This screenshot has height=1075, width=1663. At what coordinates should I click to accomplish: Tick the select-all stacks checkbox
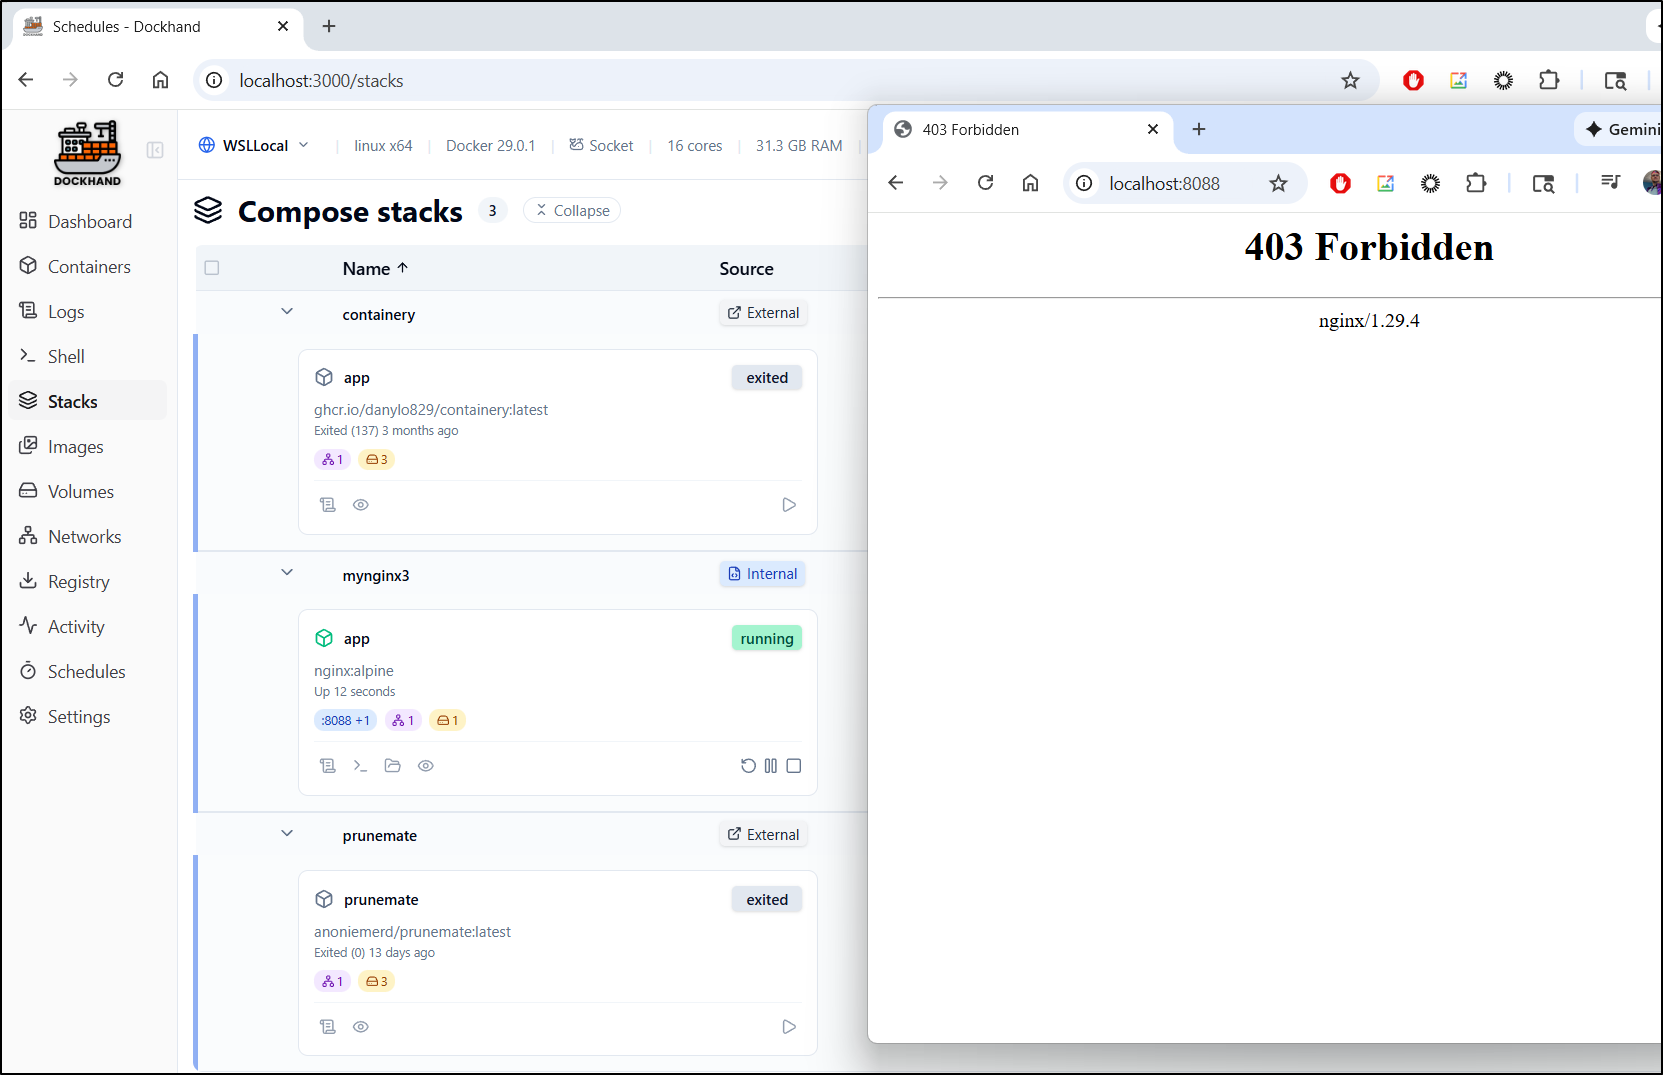212,268
